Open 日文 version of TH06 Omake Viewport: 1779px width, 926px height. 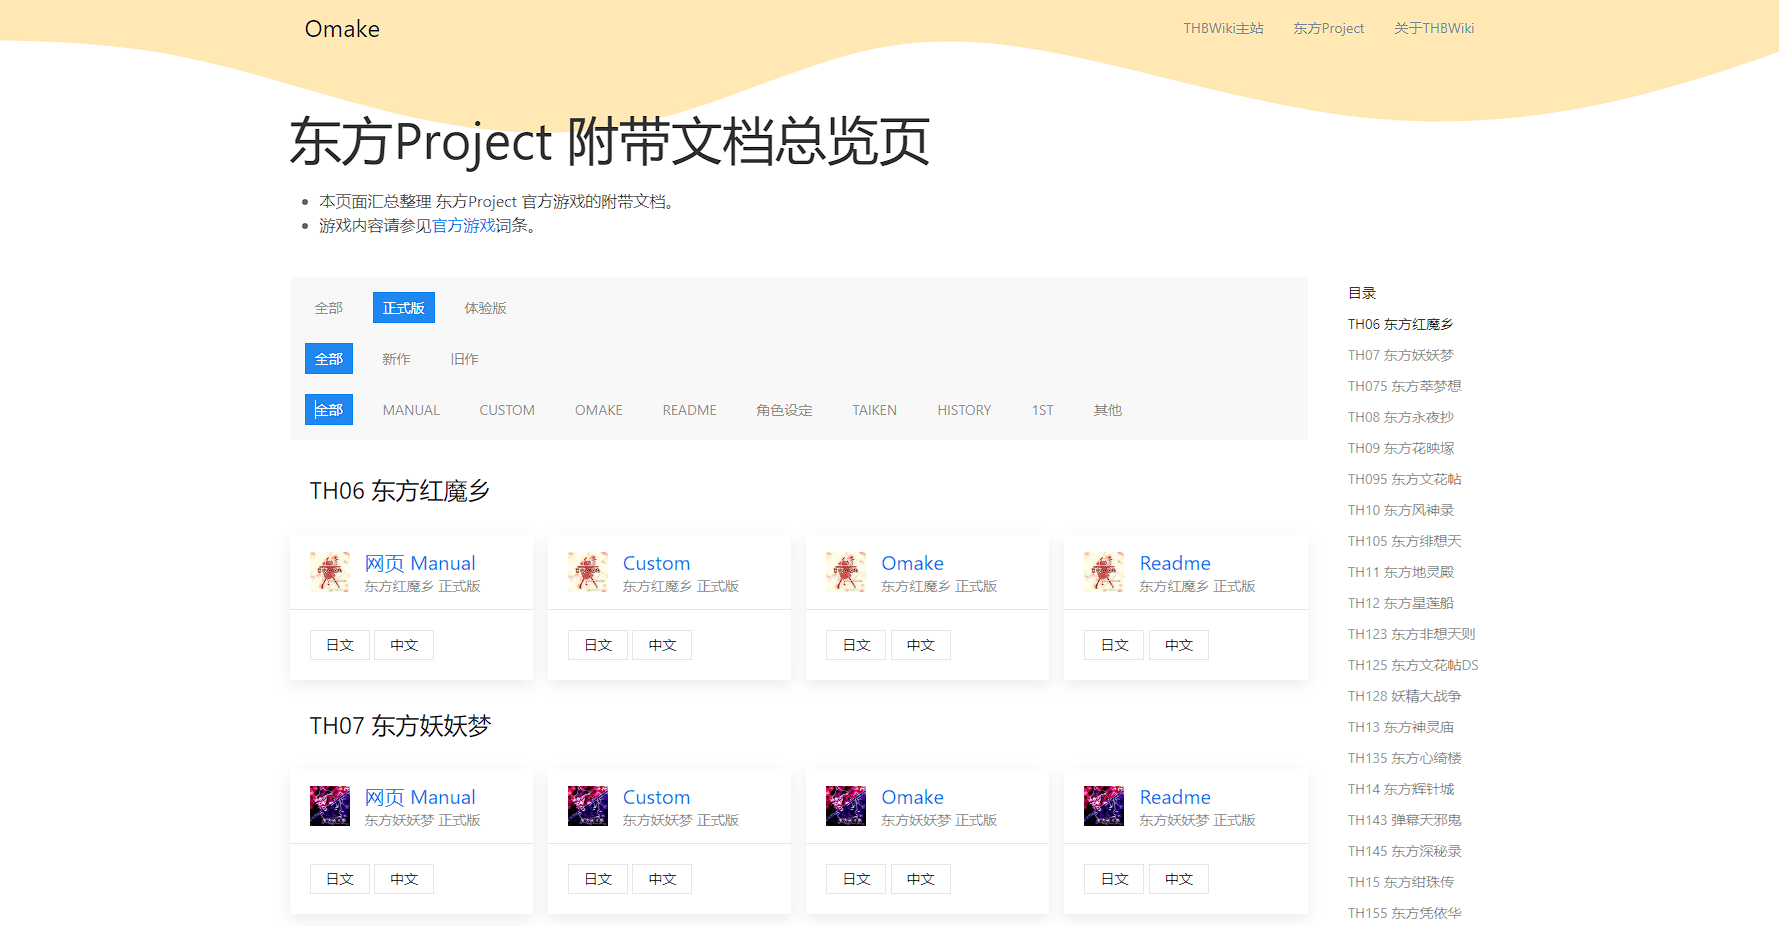[857, 645]
